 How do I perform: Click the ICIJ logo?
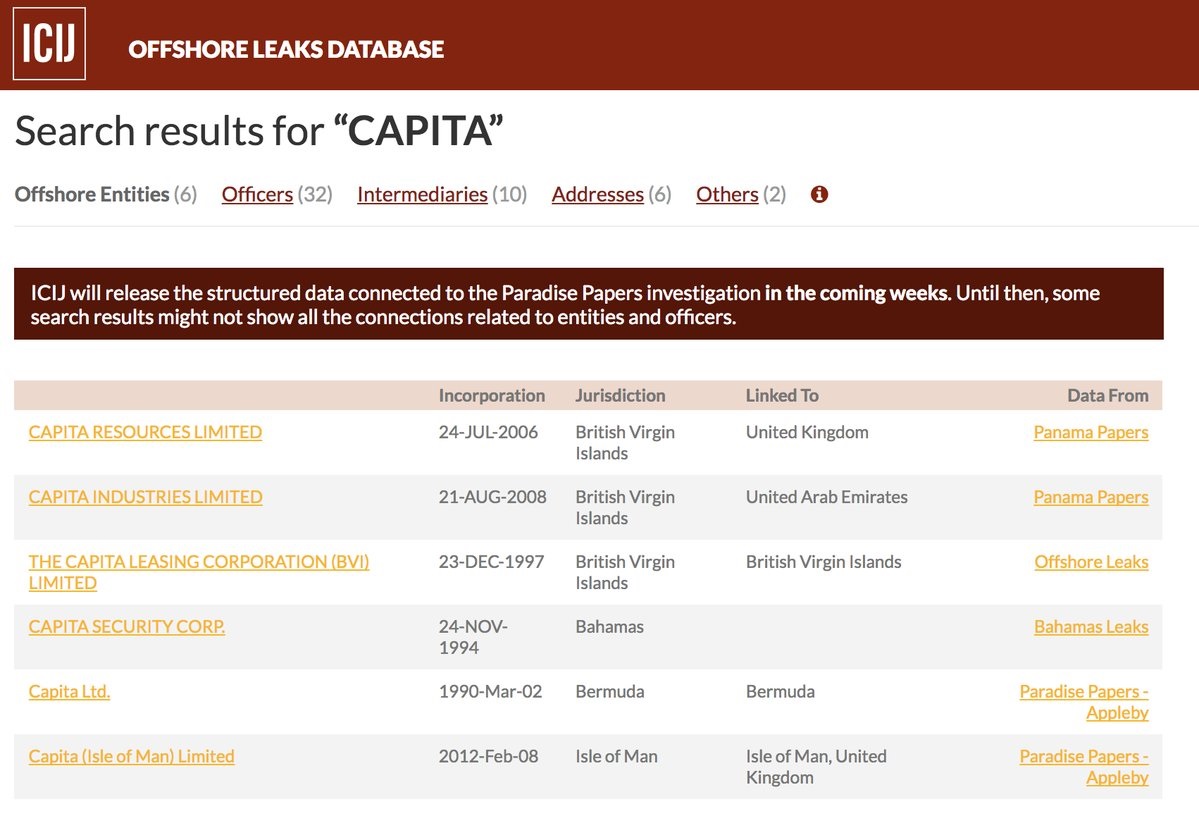pyautogui.click(x=49, y=44)
